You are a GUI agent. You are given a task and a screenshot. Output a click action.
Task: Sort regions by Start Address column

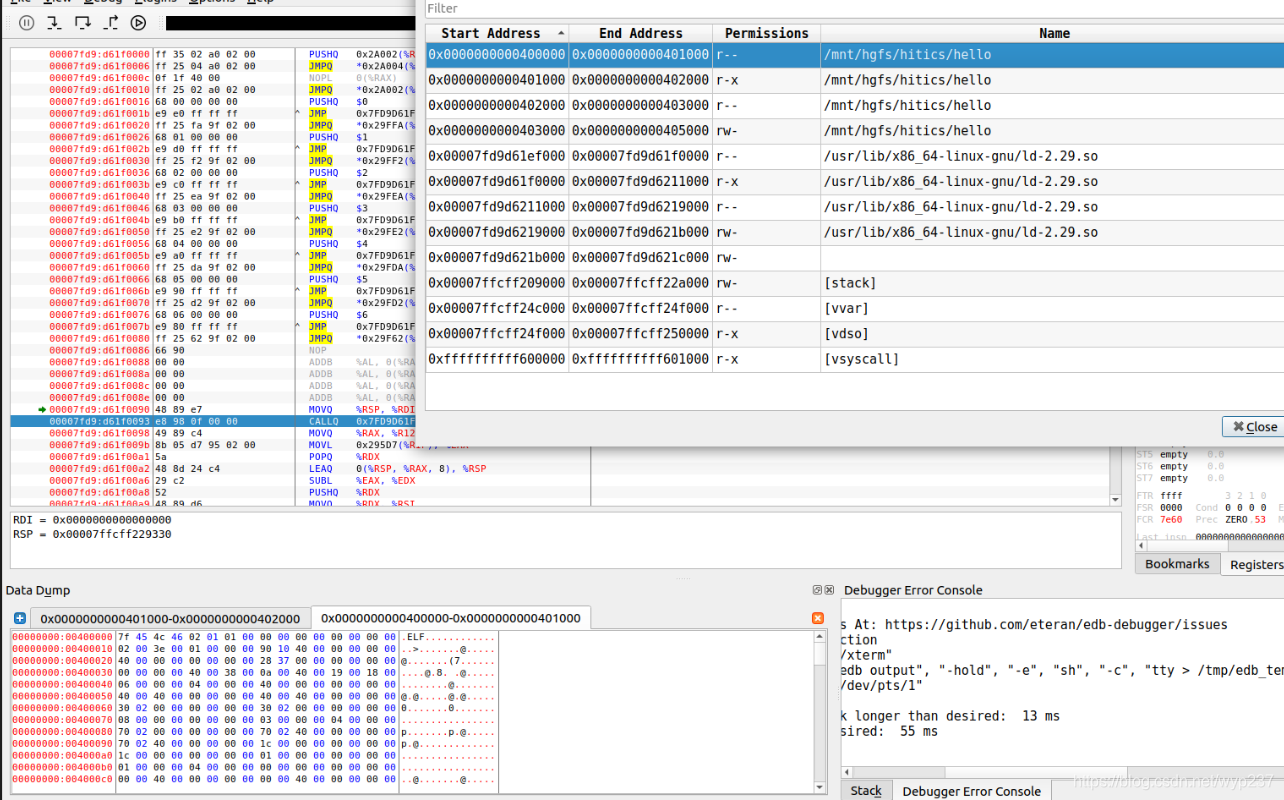coord(497,33)
